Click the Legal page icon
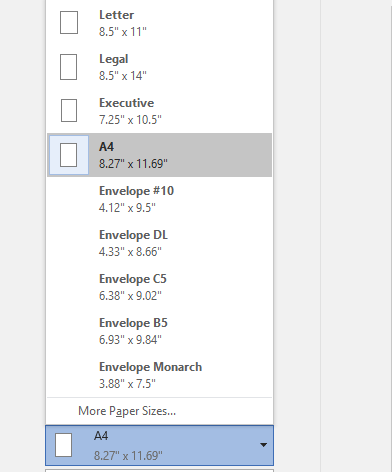The image size is (392, 472). tap(68, 67)
